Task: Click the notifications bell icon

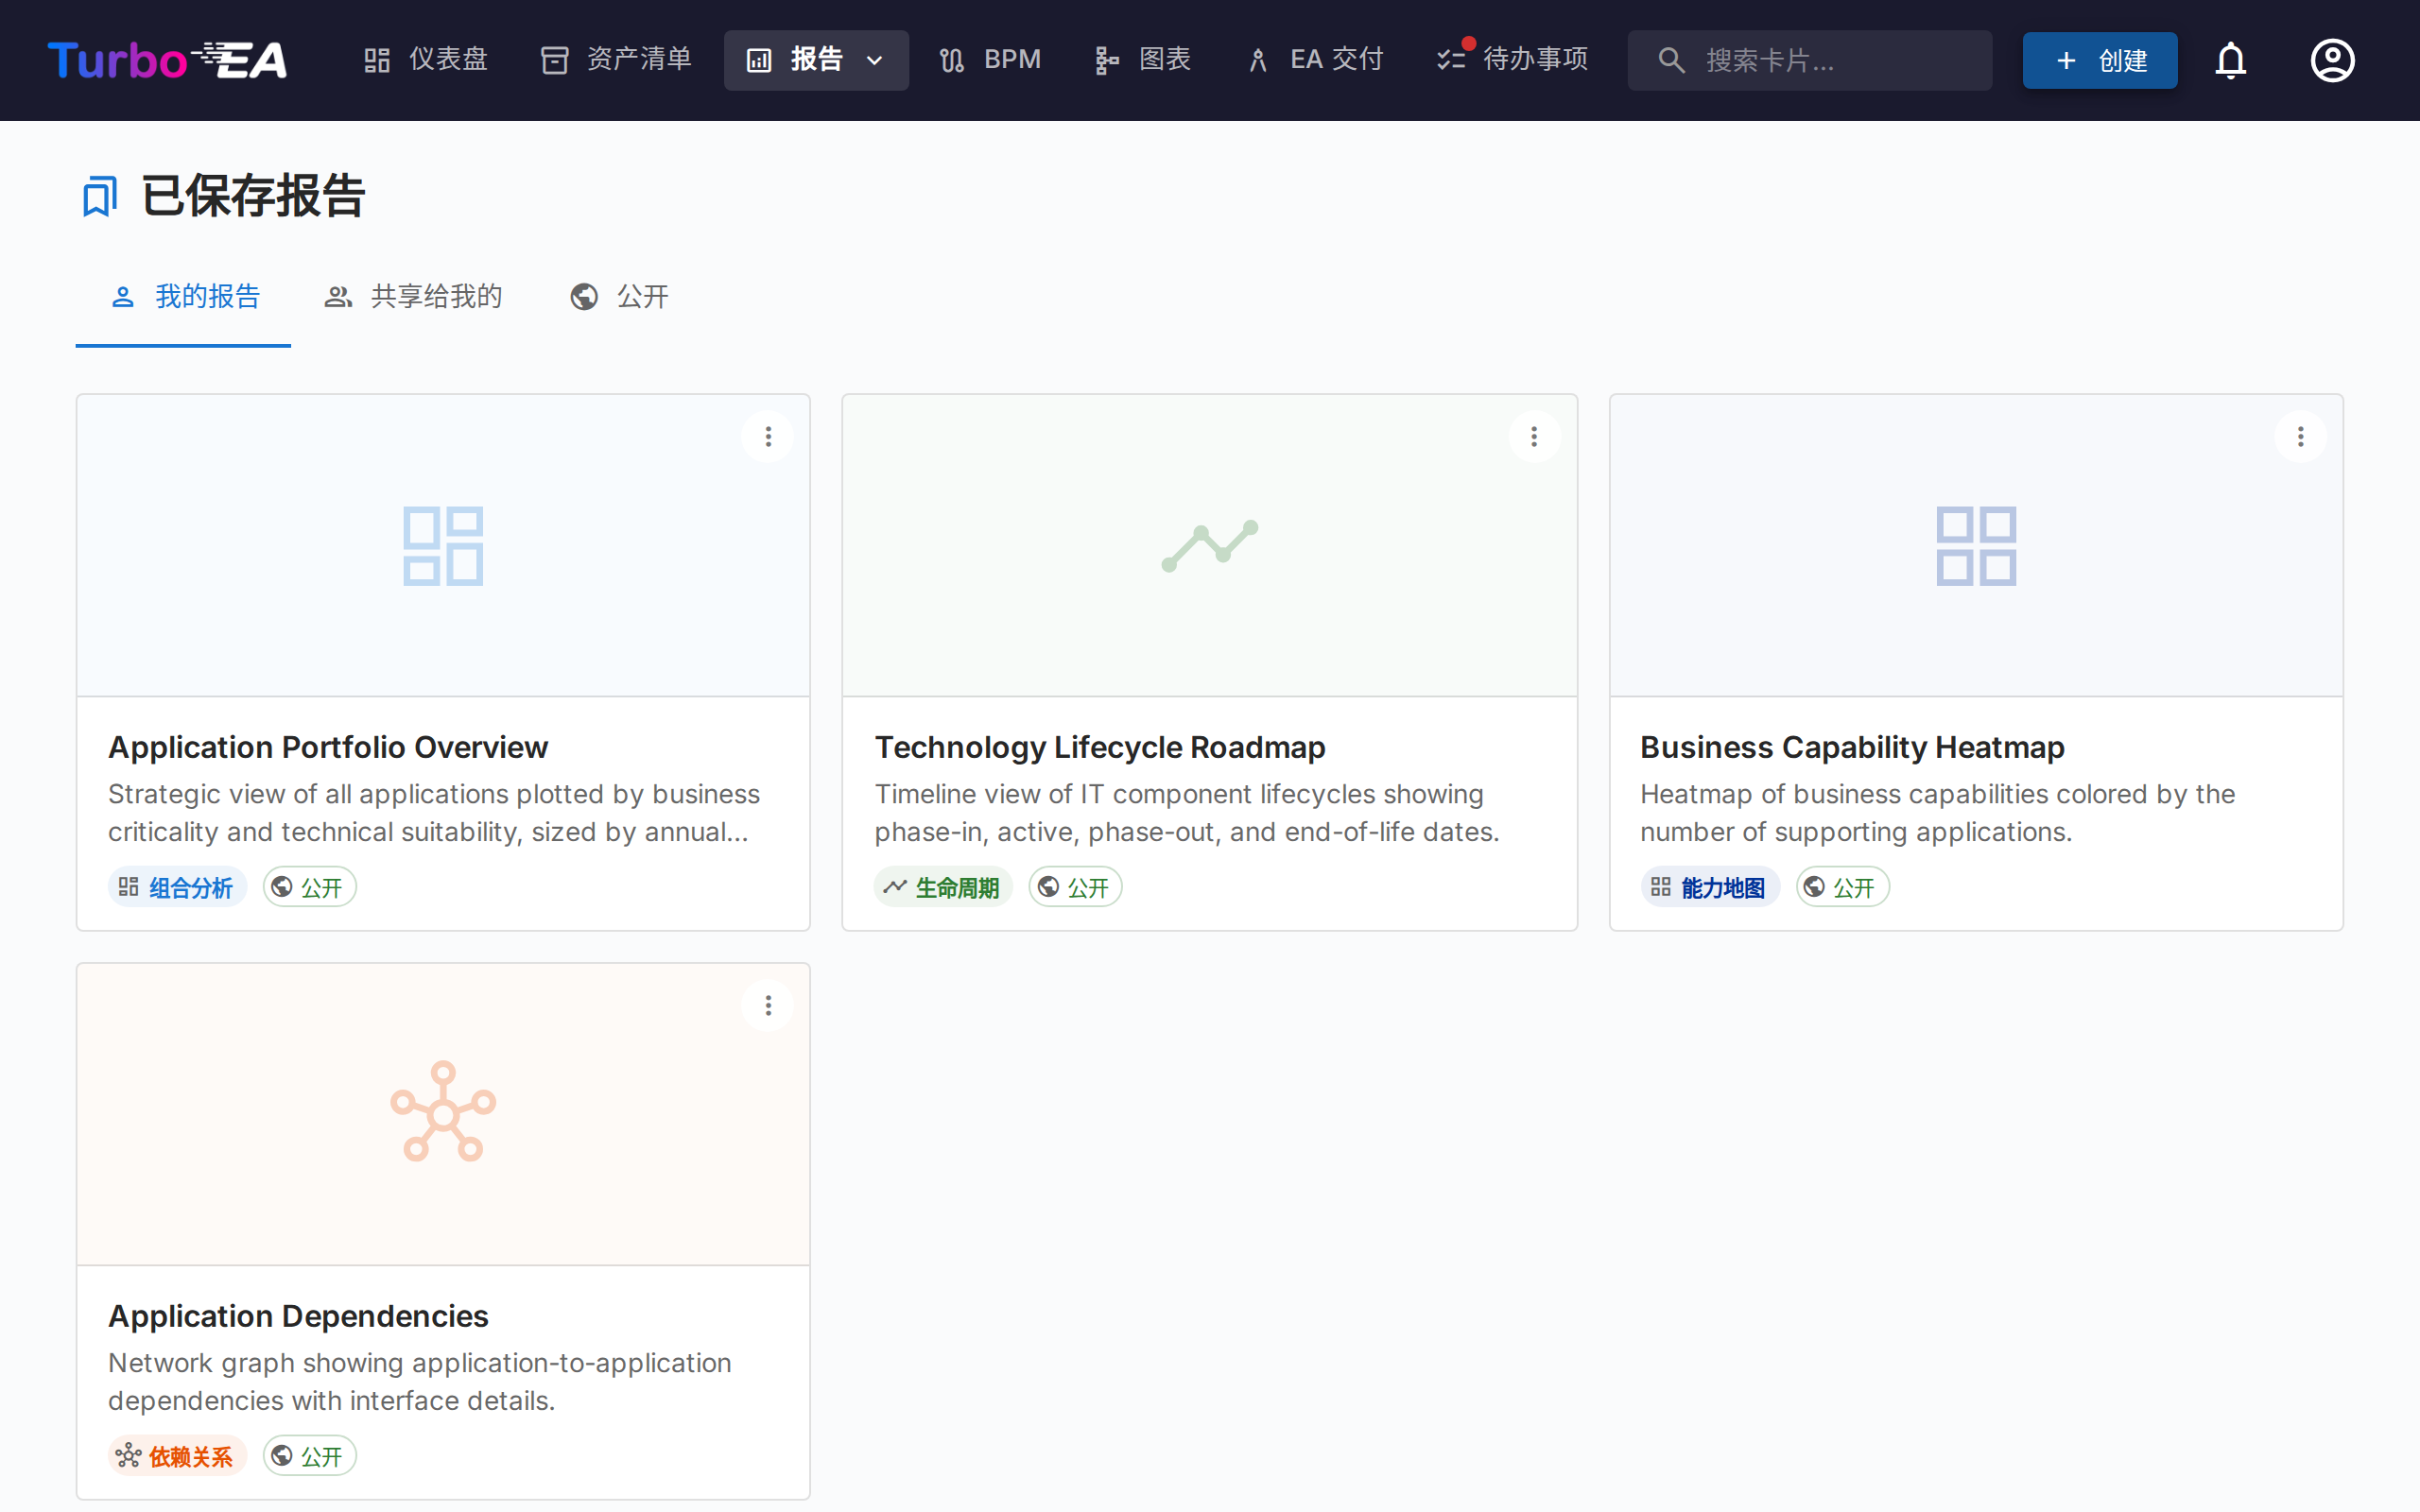Action: pos(2230,60)
